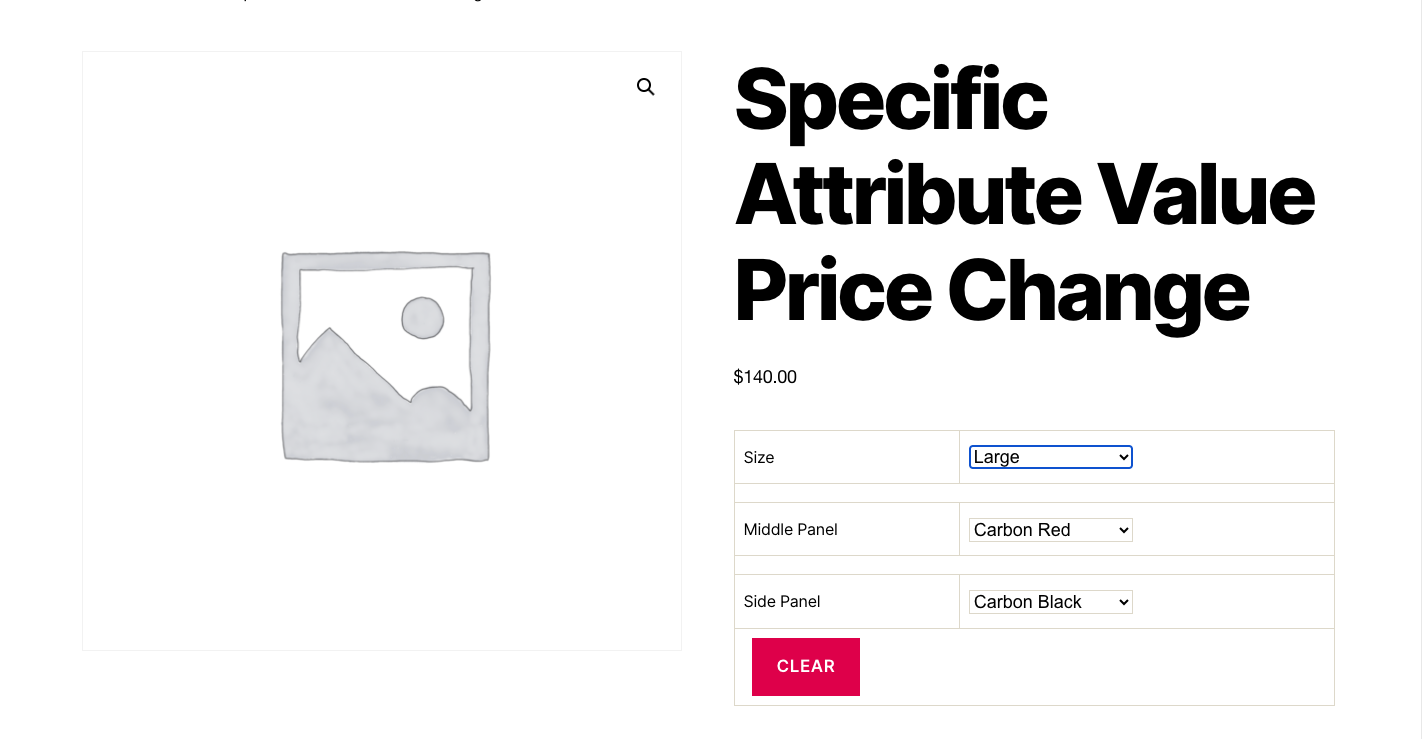The height and width of the screenshot is (739, 1422).
Task: Open the Size dropdown showing Large
Action: 1050,457
